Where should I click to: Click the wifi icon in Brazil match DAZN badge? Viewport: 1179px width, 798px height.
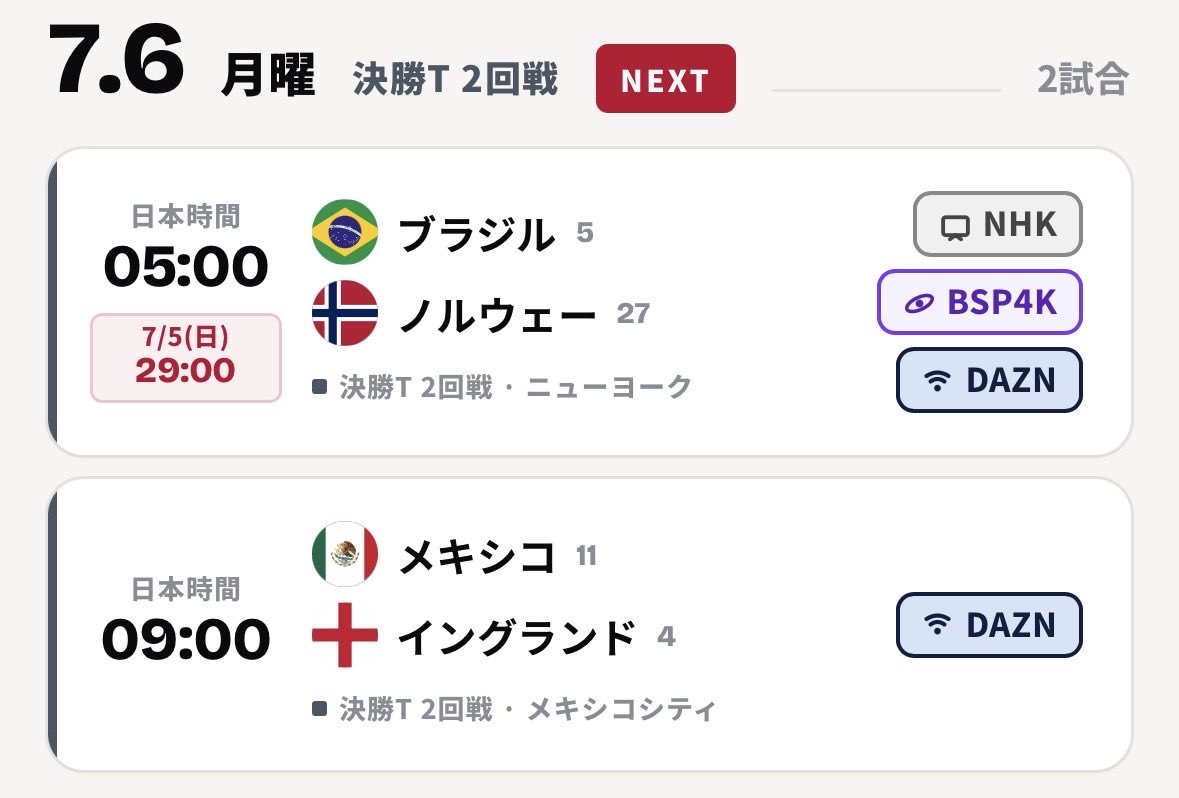click(937, 380)
